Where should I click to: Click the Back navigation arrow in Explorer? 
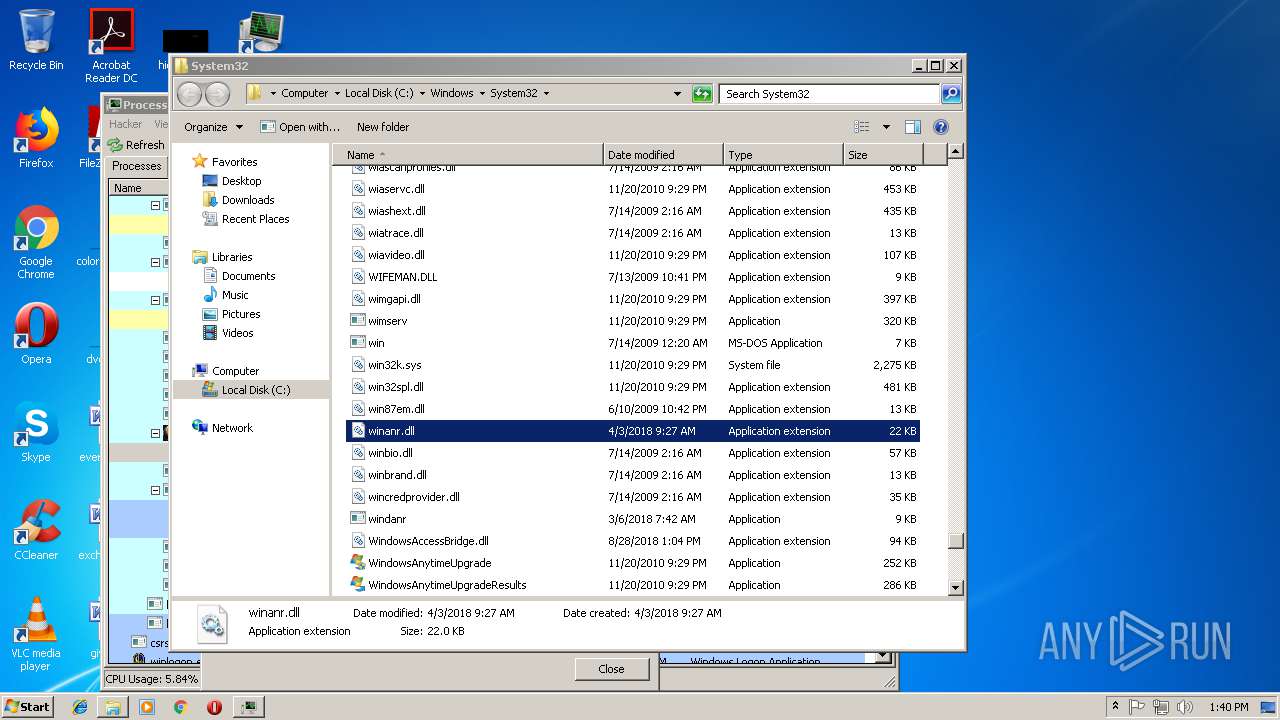pos(189,94)
